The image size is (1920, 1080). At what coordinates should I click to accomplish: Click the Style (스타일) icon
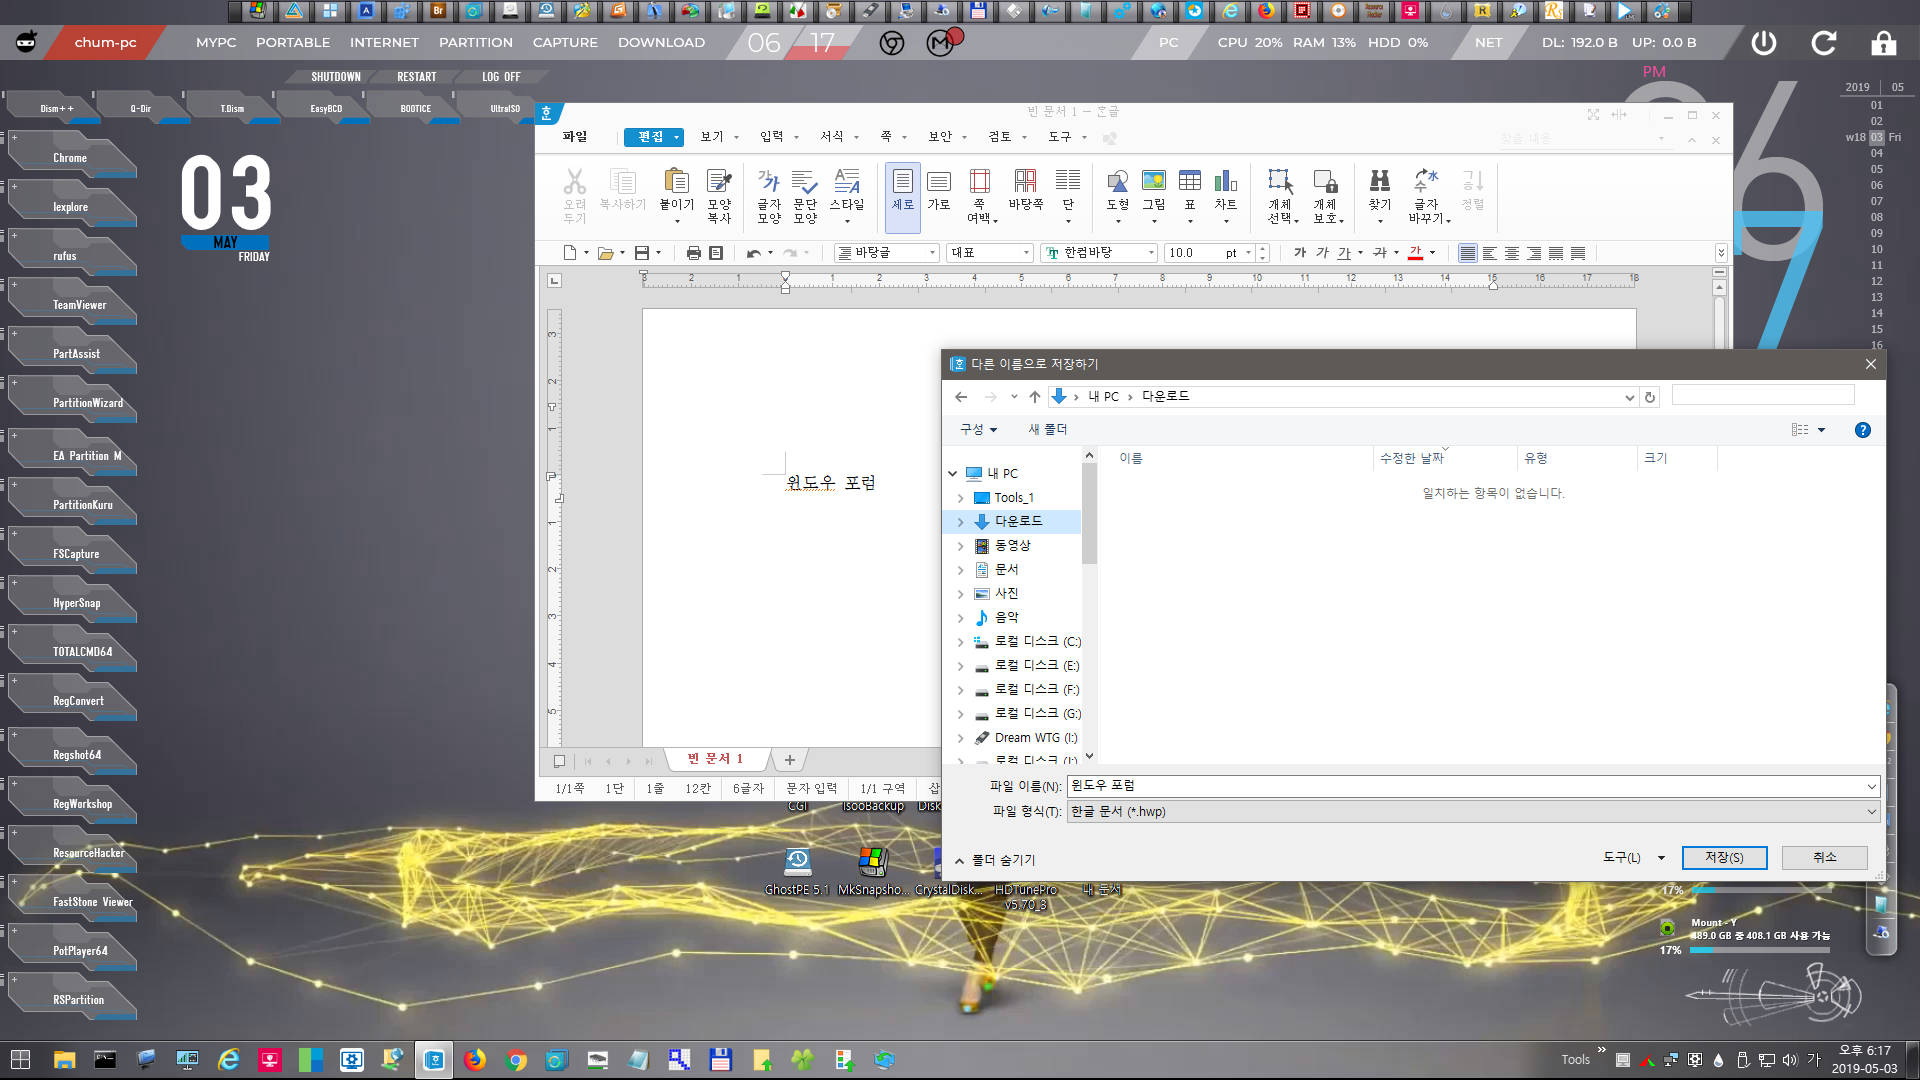point(847,181)
